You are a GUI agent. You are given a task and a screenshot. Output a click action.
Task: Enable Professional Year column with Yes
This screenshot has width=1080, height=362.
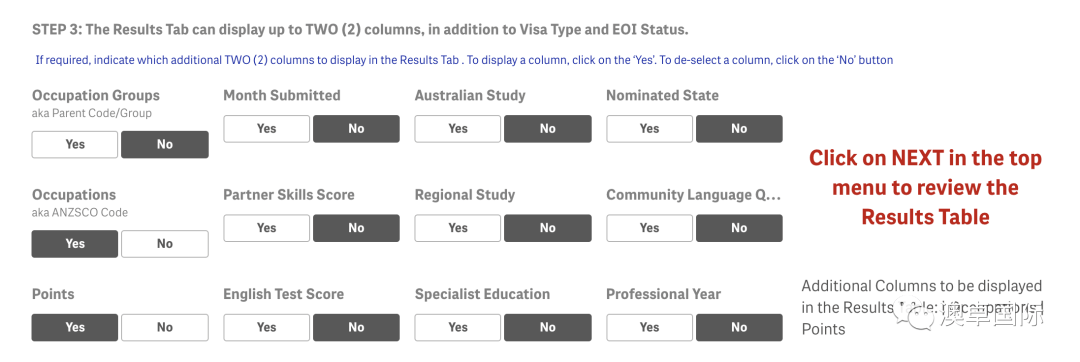click(x=650, y=328)
